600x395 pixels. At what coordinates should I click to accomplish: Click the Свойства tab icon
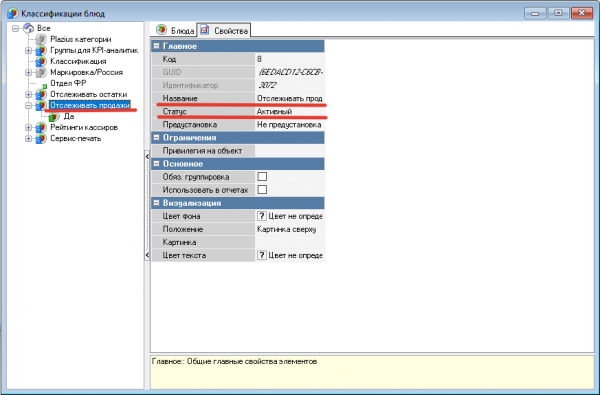click(x=205, y=29)
